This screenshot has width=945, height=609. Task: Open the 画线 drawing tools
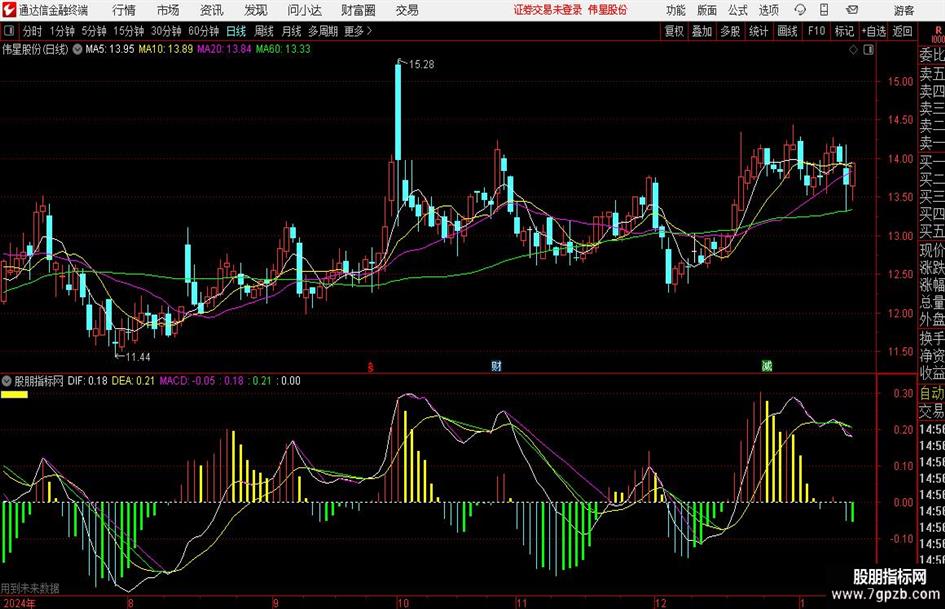pos(788,31)
